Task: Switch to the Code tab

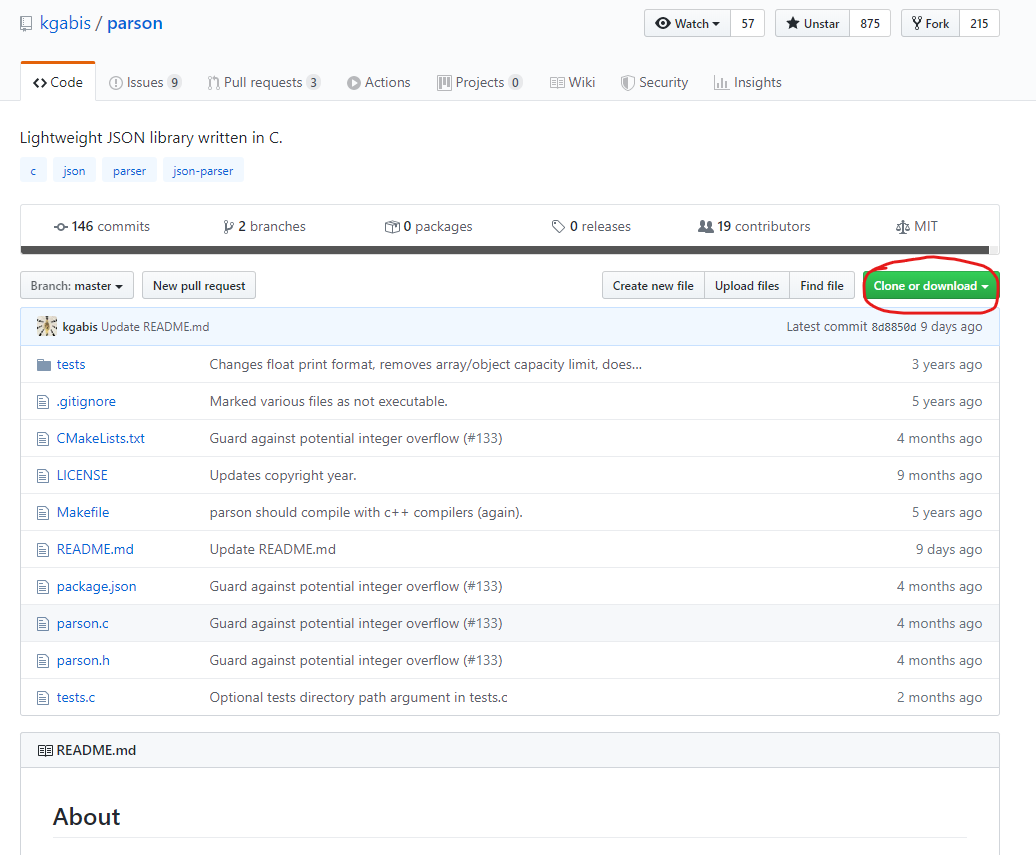Action: click(x=58, y=83)
